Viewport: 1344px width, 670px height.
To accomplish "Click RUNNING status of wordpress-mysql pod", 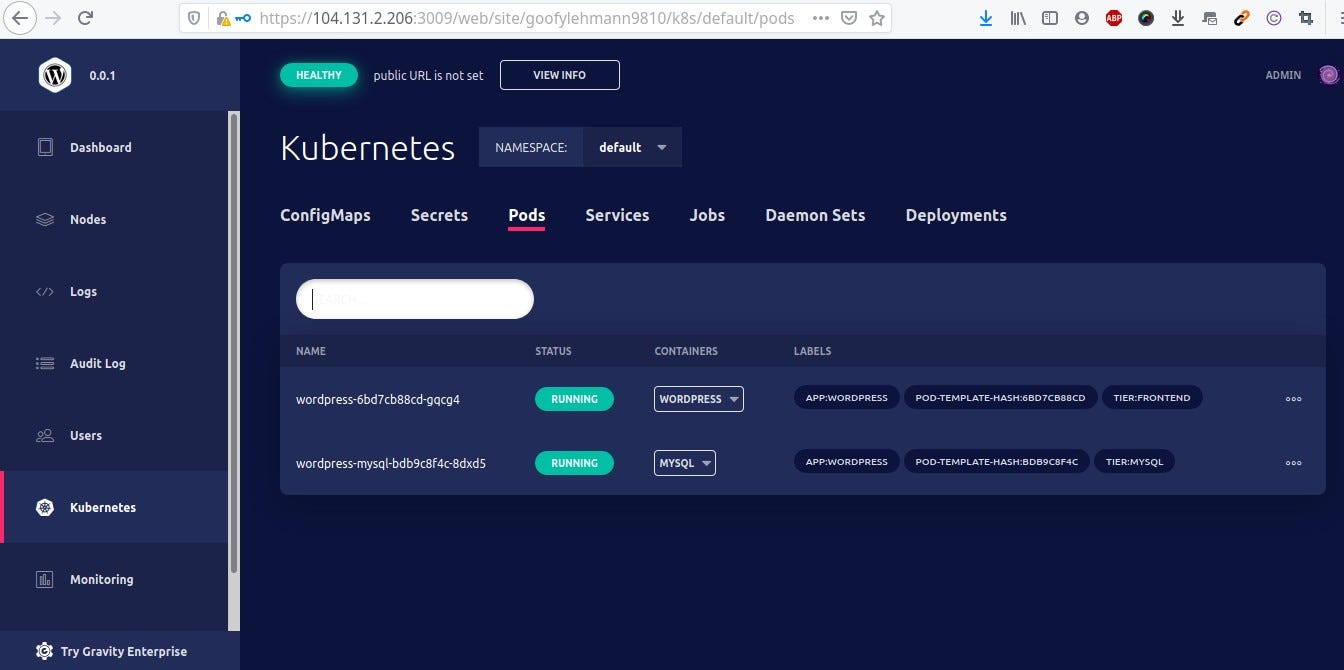I will coord(574,463).
